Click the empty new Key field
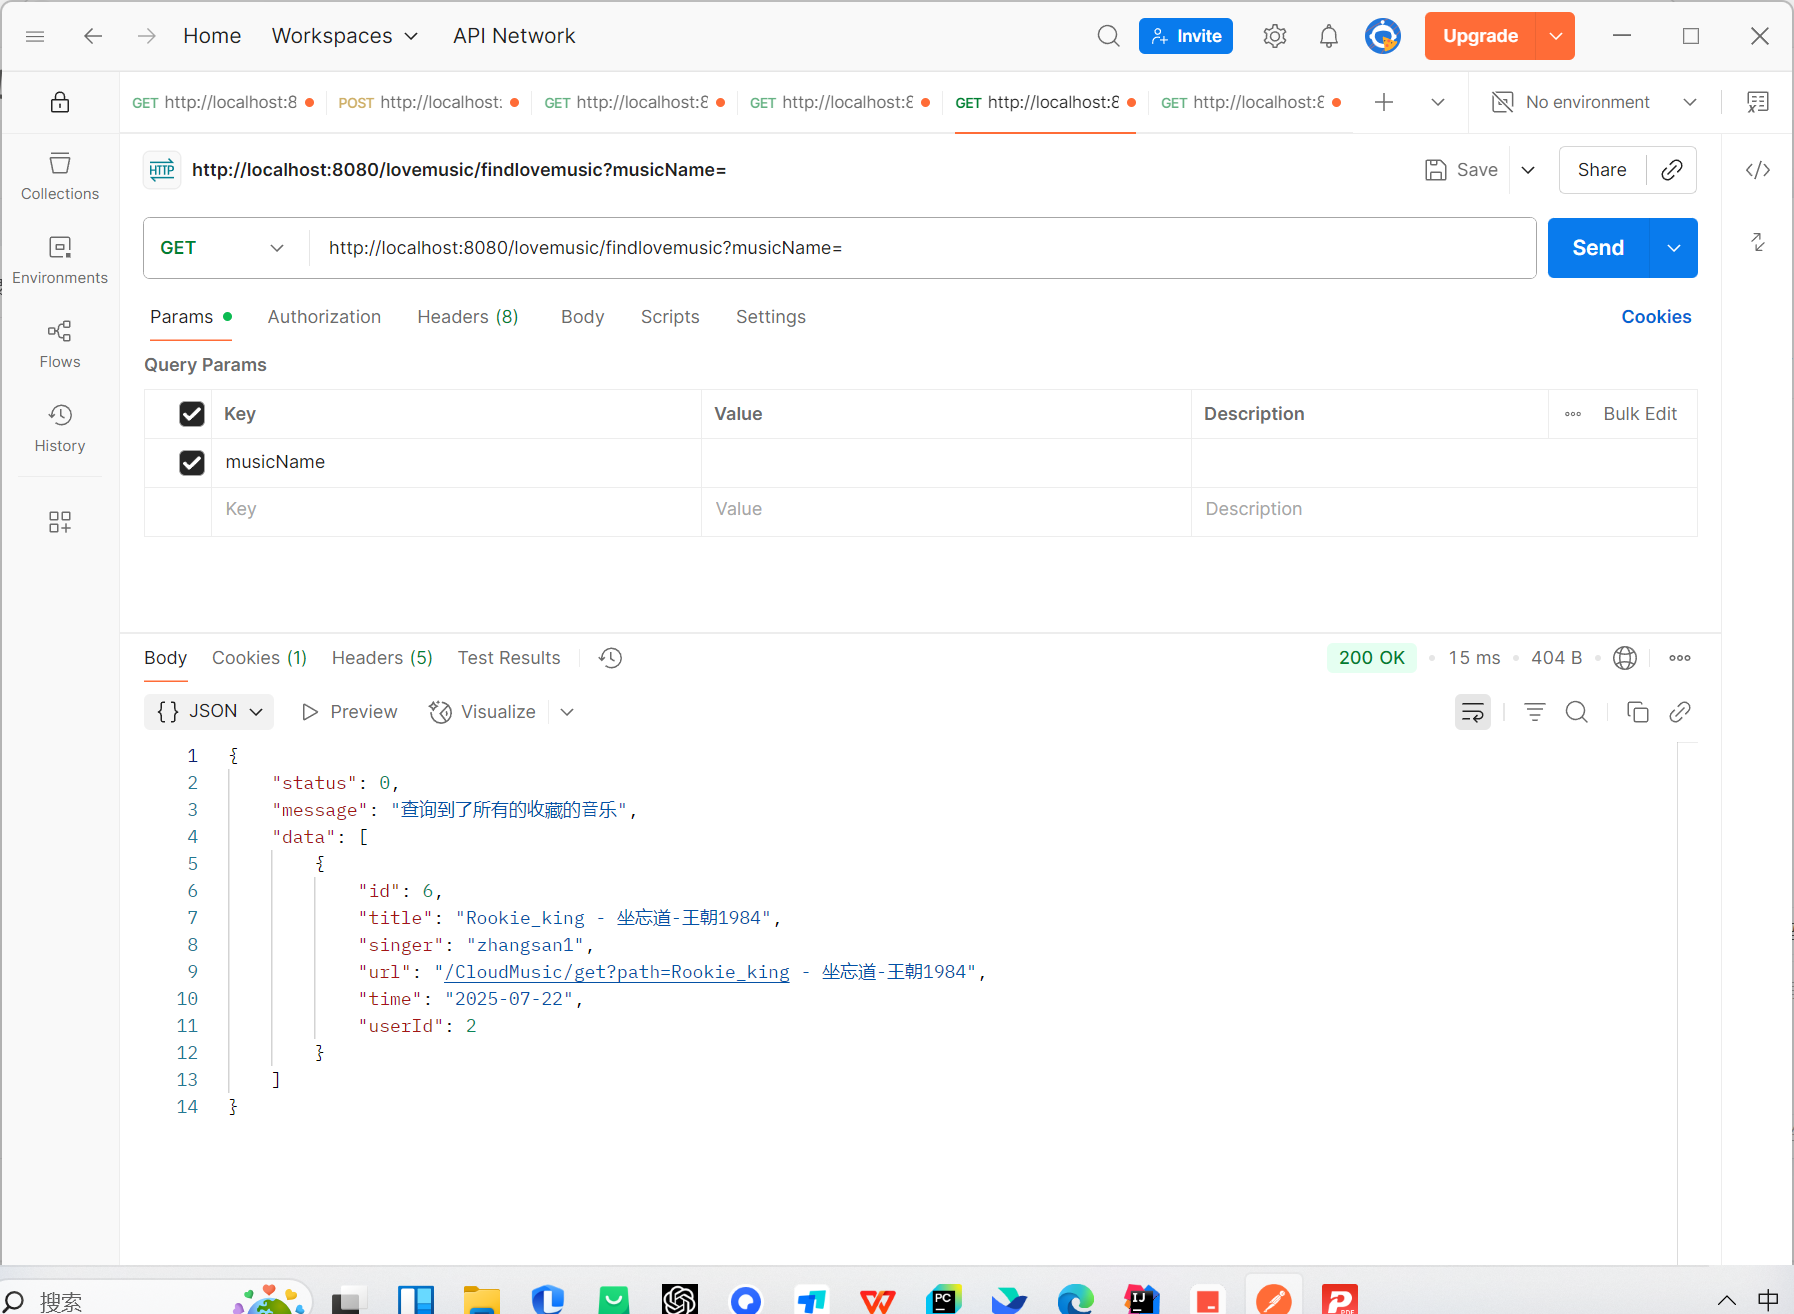The height and width of the screenshot is (1314, 1794). point(456,509)
